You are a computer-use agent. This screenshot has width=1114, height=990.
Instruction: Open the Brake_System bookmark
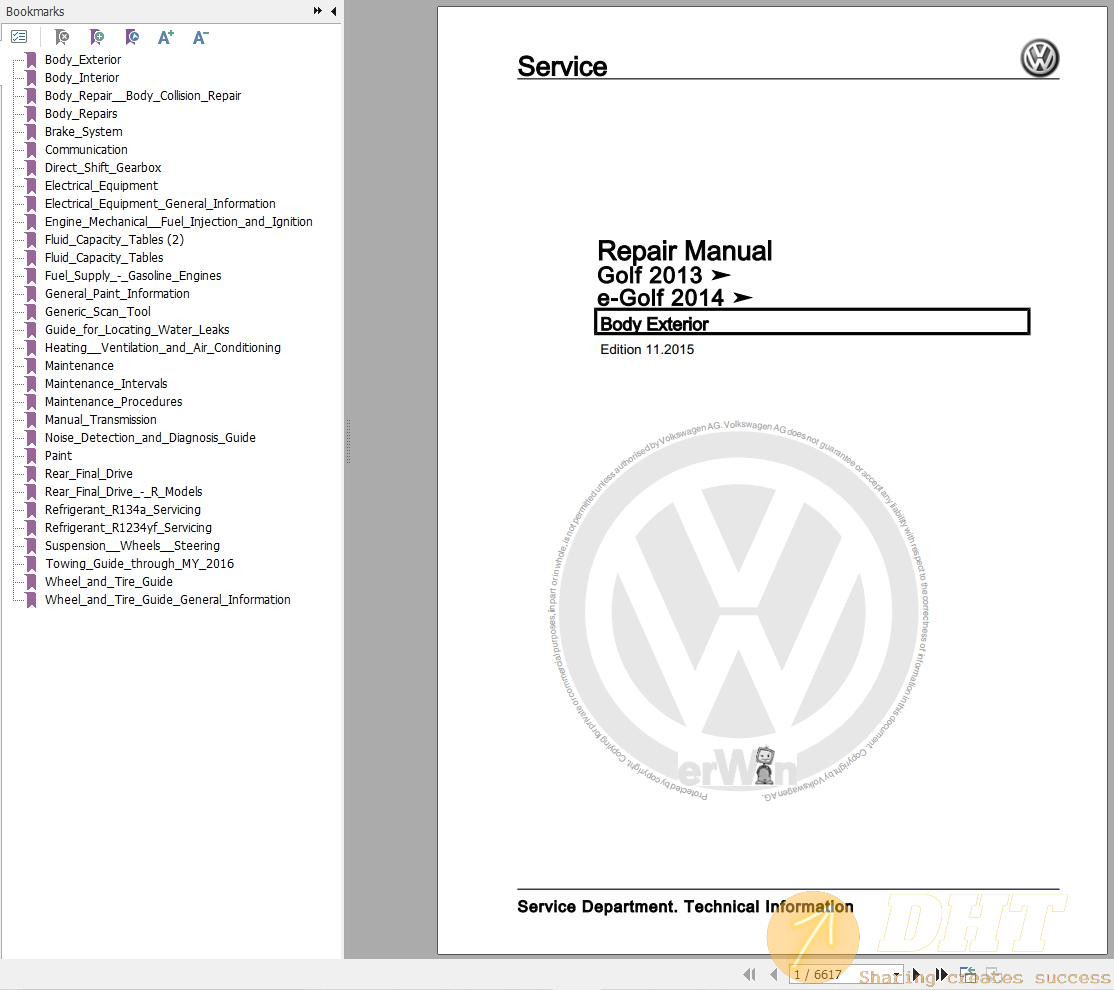[83, 131]
